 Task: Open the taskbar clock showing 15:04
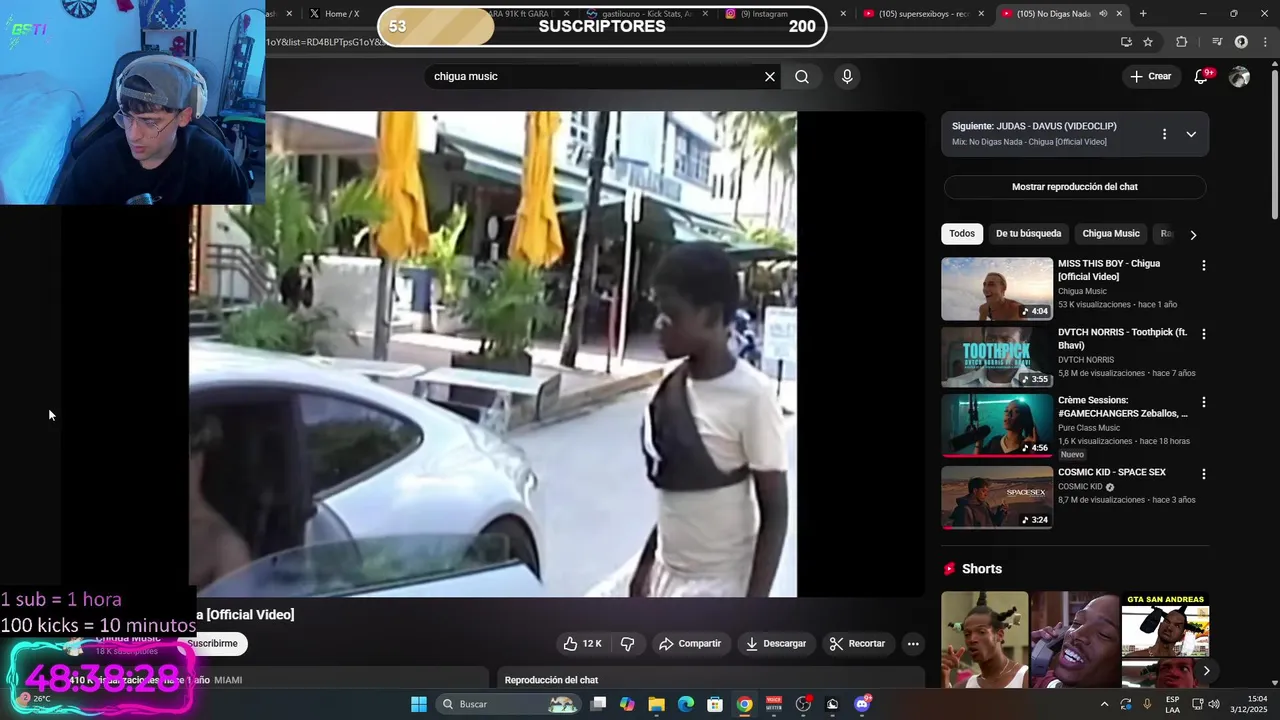(x=1249, y=704)
